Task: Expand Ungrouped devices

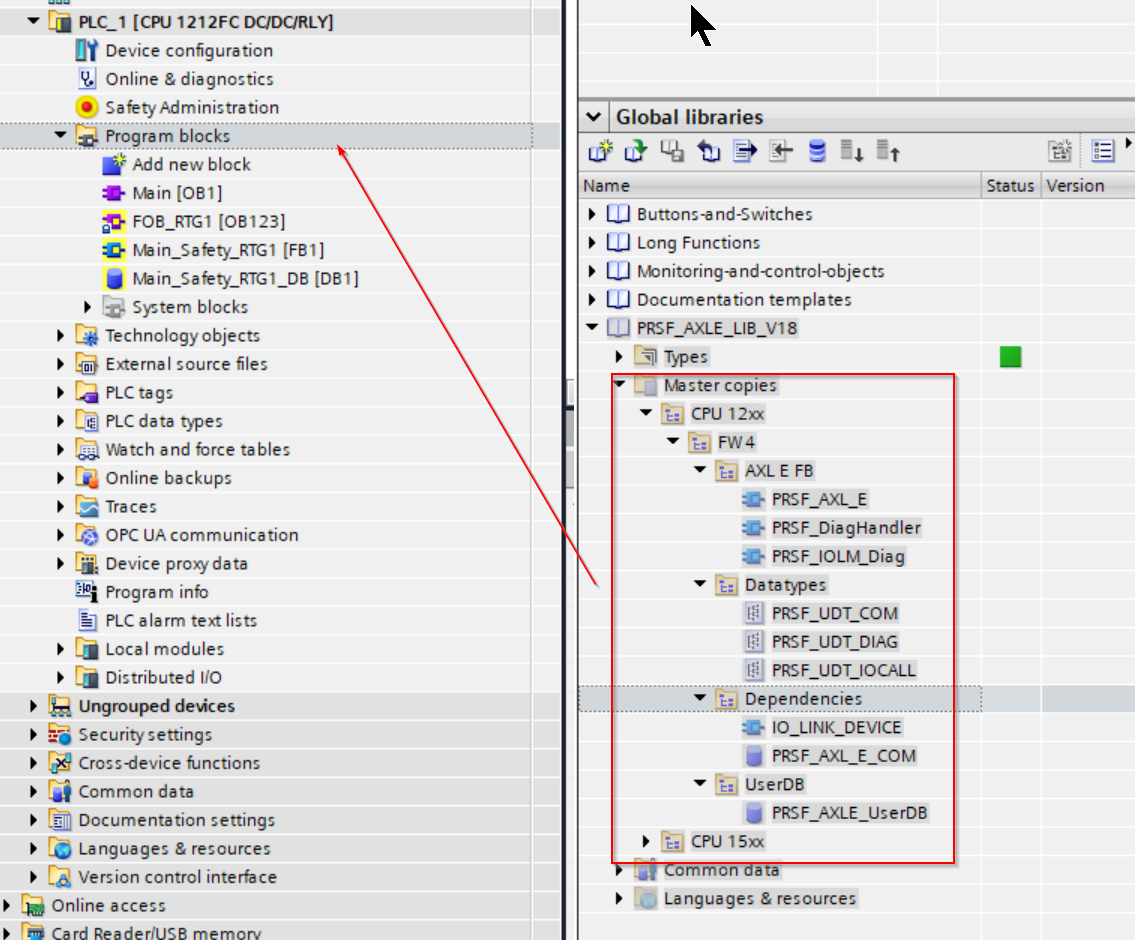Action: point(33,706)
